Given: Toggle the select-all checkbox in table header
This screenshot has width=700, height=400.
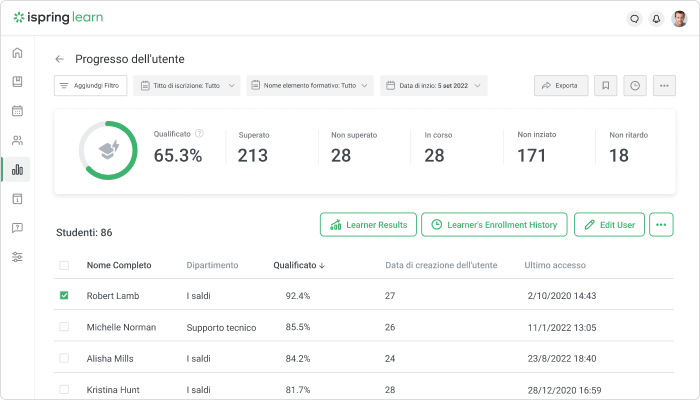Looking at the screenshot, I should (x=64, y=265).
